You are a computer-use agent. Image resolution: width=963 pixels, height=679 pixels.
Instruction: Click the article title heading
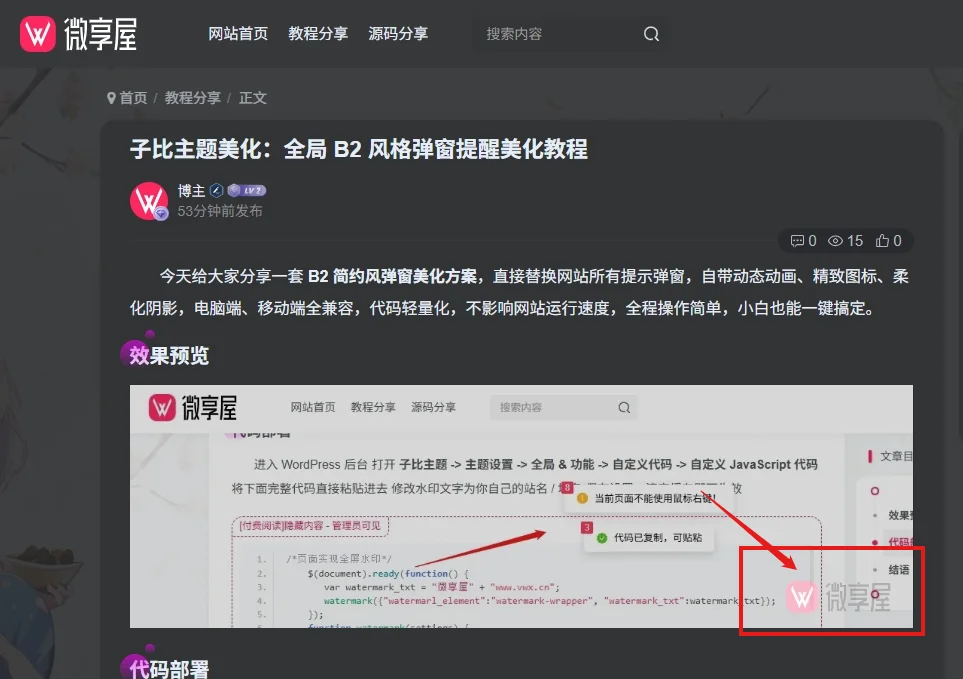[x=359, y=149]
